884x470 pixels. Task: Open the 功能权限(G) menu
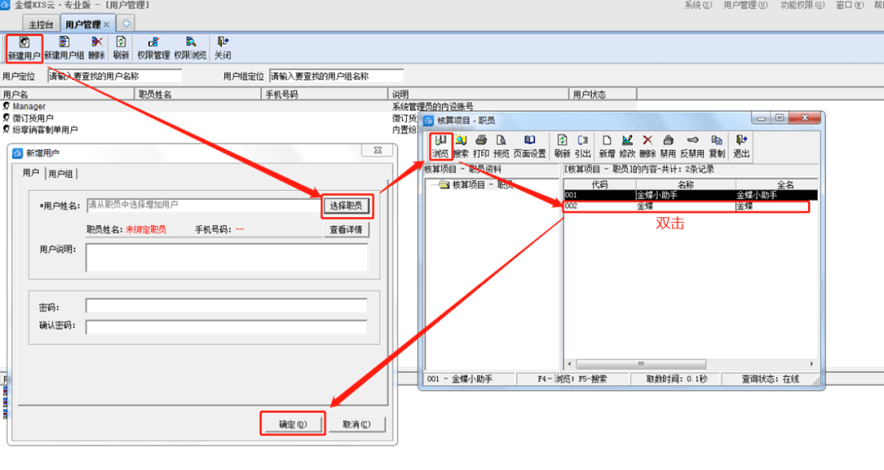[802, 5]
